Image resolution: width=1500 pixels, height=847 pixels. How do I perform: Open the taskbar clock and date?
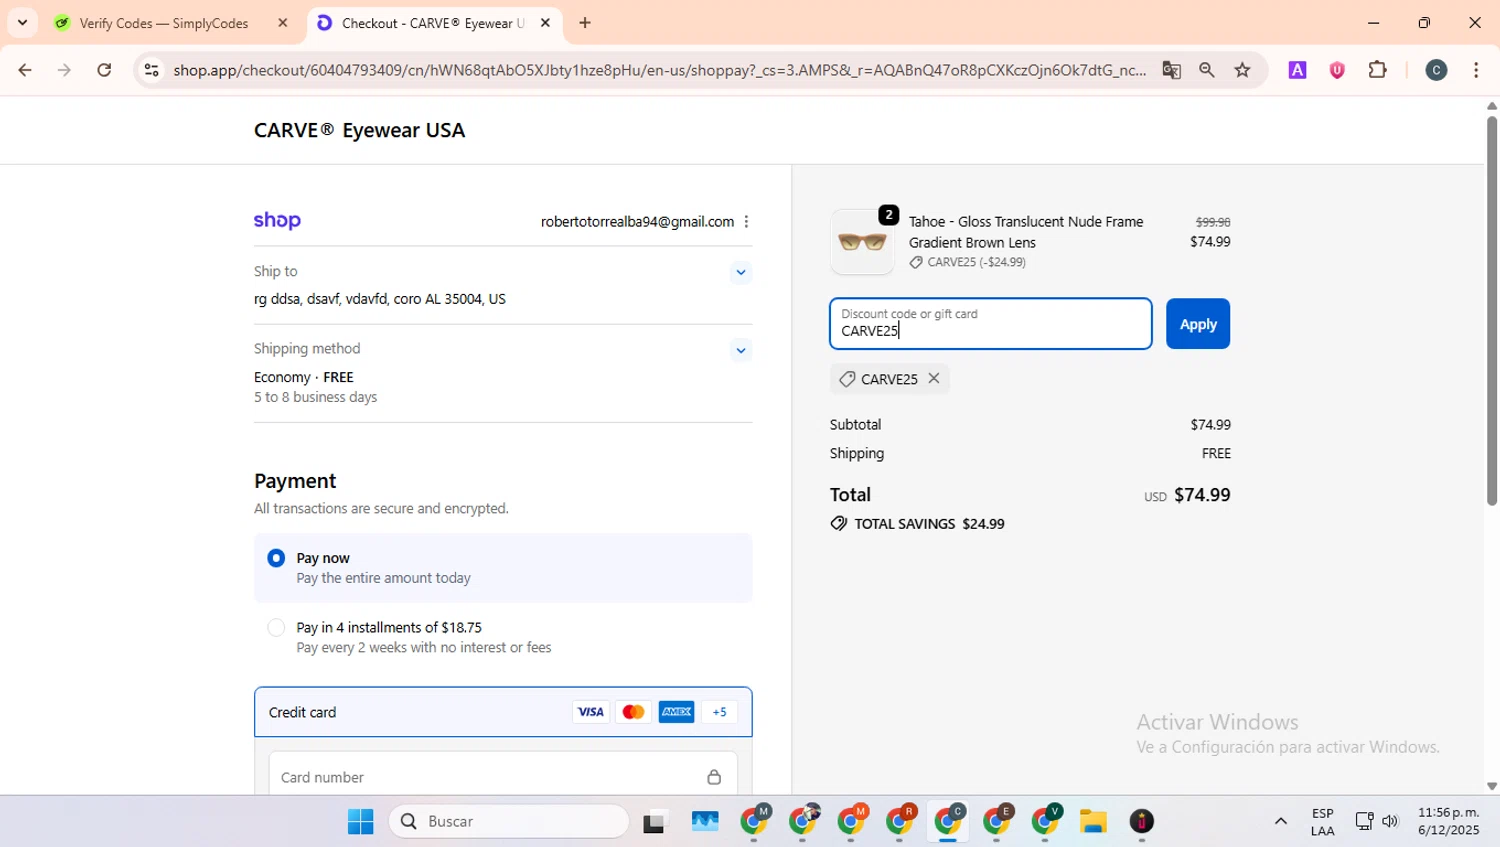[x=1448, y=821]
